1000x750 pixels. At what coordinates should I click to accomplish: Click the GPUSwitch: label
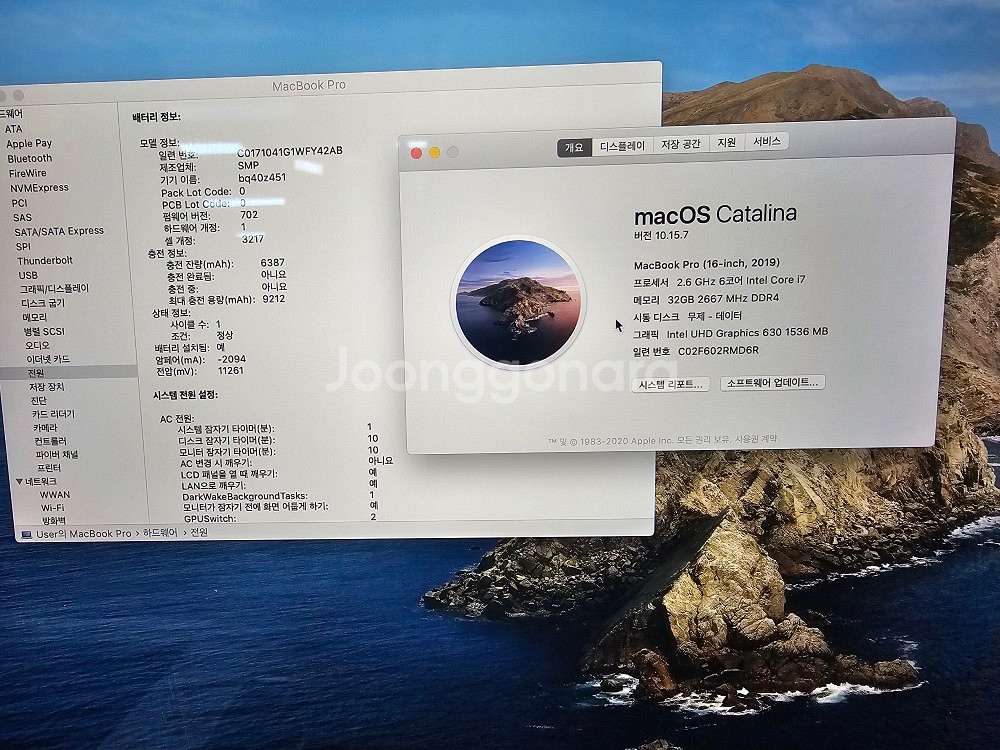[x=210, y=518]
